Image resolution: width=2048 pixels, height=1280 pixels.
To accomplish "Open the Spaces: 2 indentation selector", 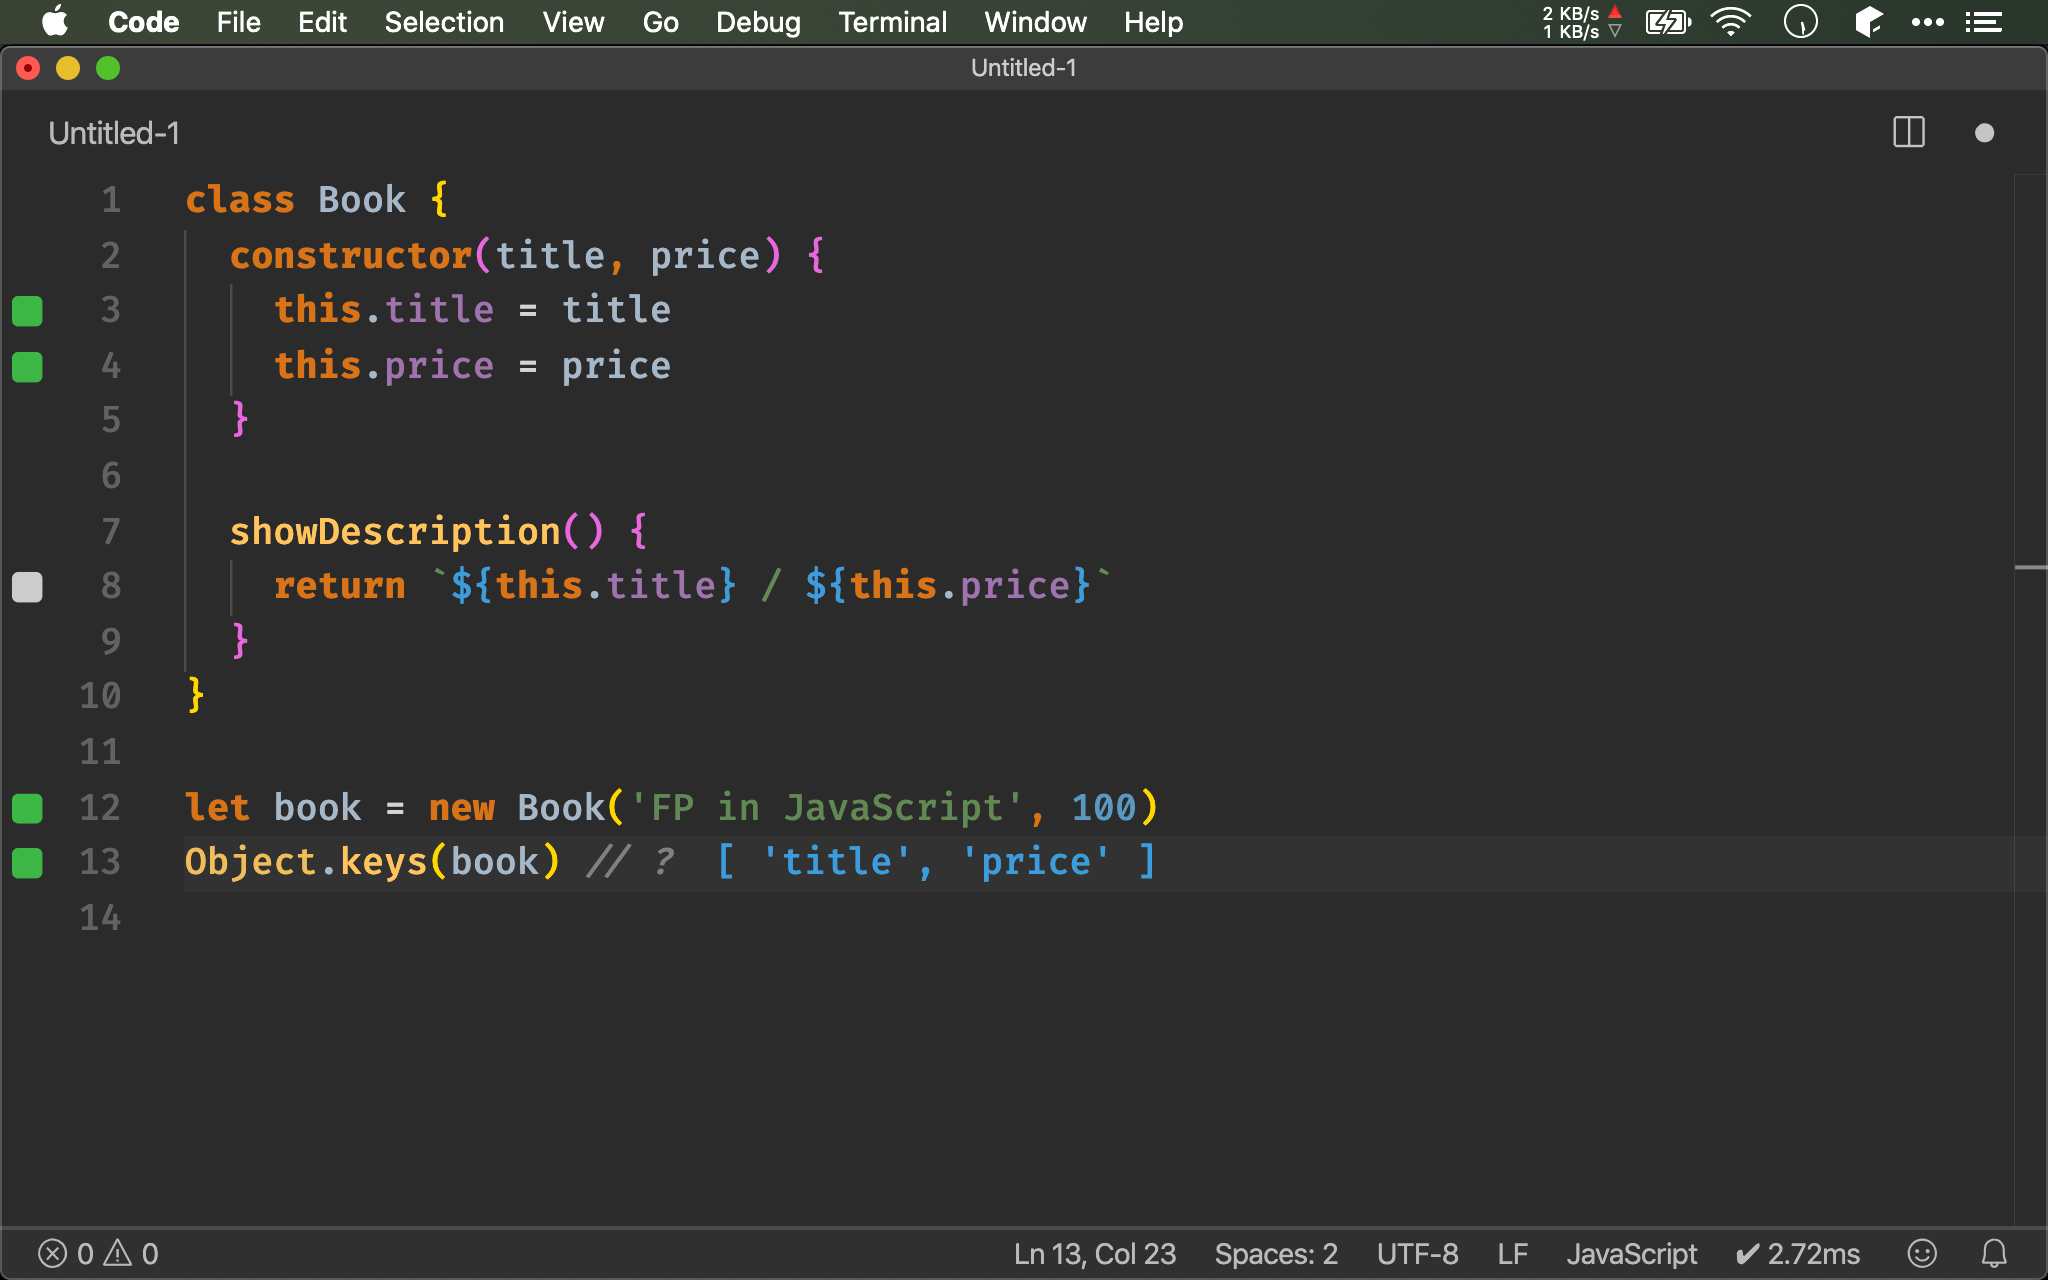I will coord(1276,1253).
